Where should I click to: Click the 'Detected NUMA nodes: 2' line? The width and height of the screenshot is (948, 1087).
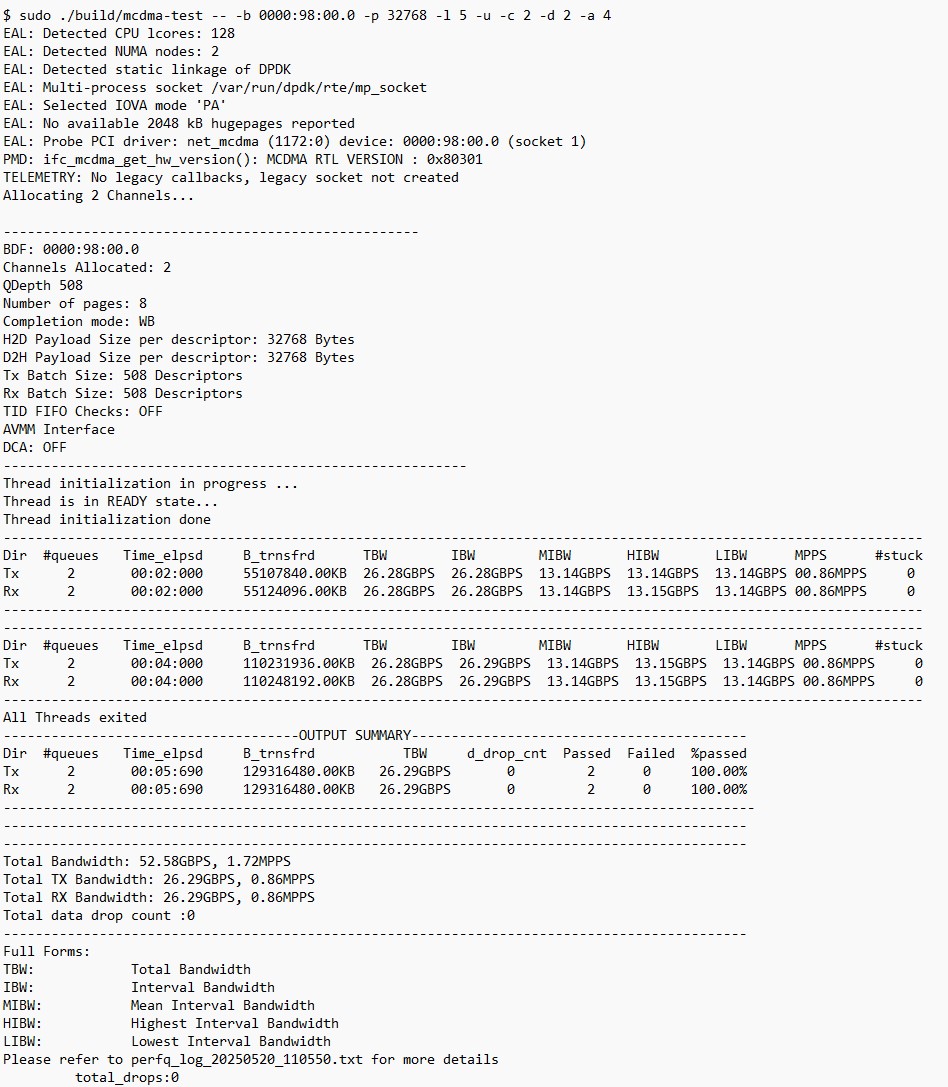tap(111, 51)
